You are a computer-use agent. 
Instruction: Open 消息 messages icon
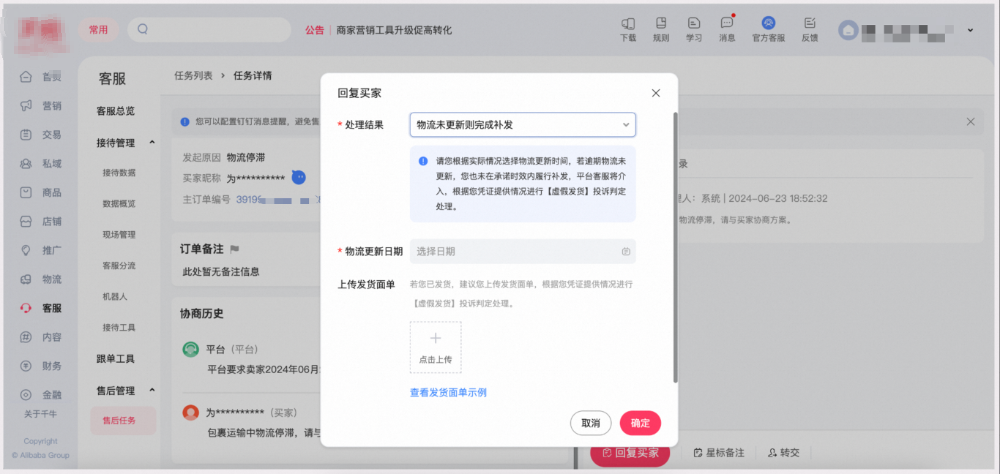pyautogui.click(x=727, y=29)
